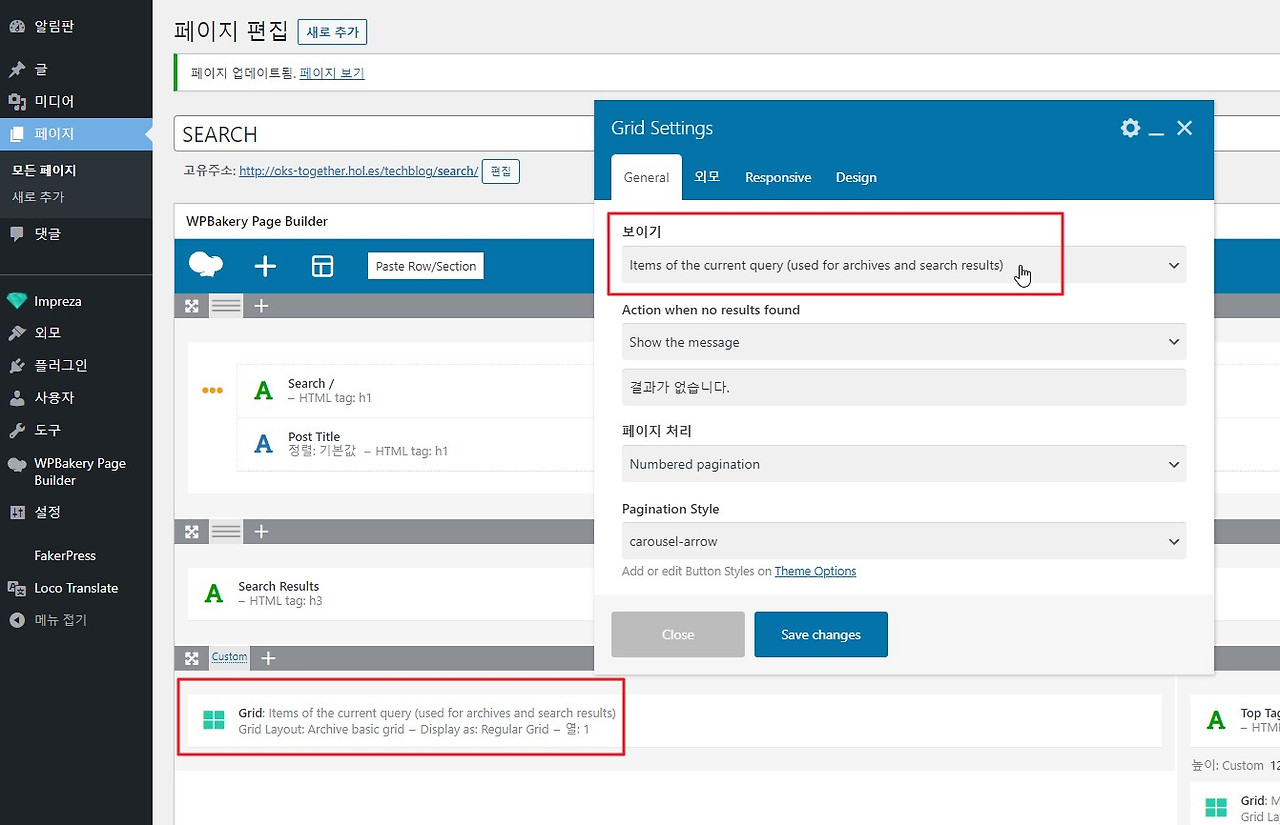Viewport: 1280px width, 825px height.
Task: Choose 새로 추가 in the sidebar submenu
Action: (38, 197)
